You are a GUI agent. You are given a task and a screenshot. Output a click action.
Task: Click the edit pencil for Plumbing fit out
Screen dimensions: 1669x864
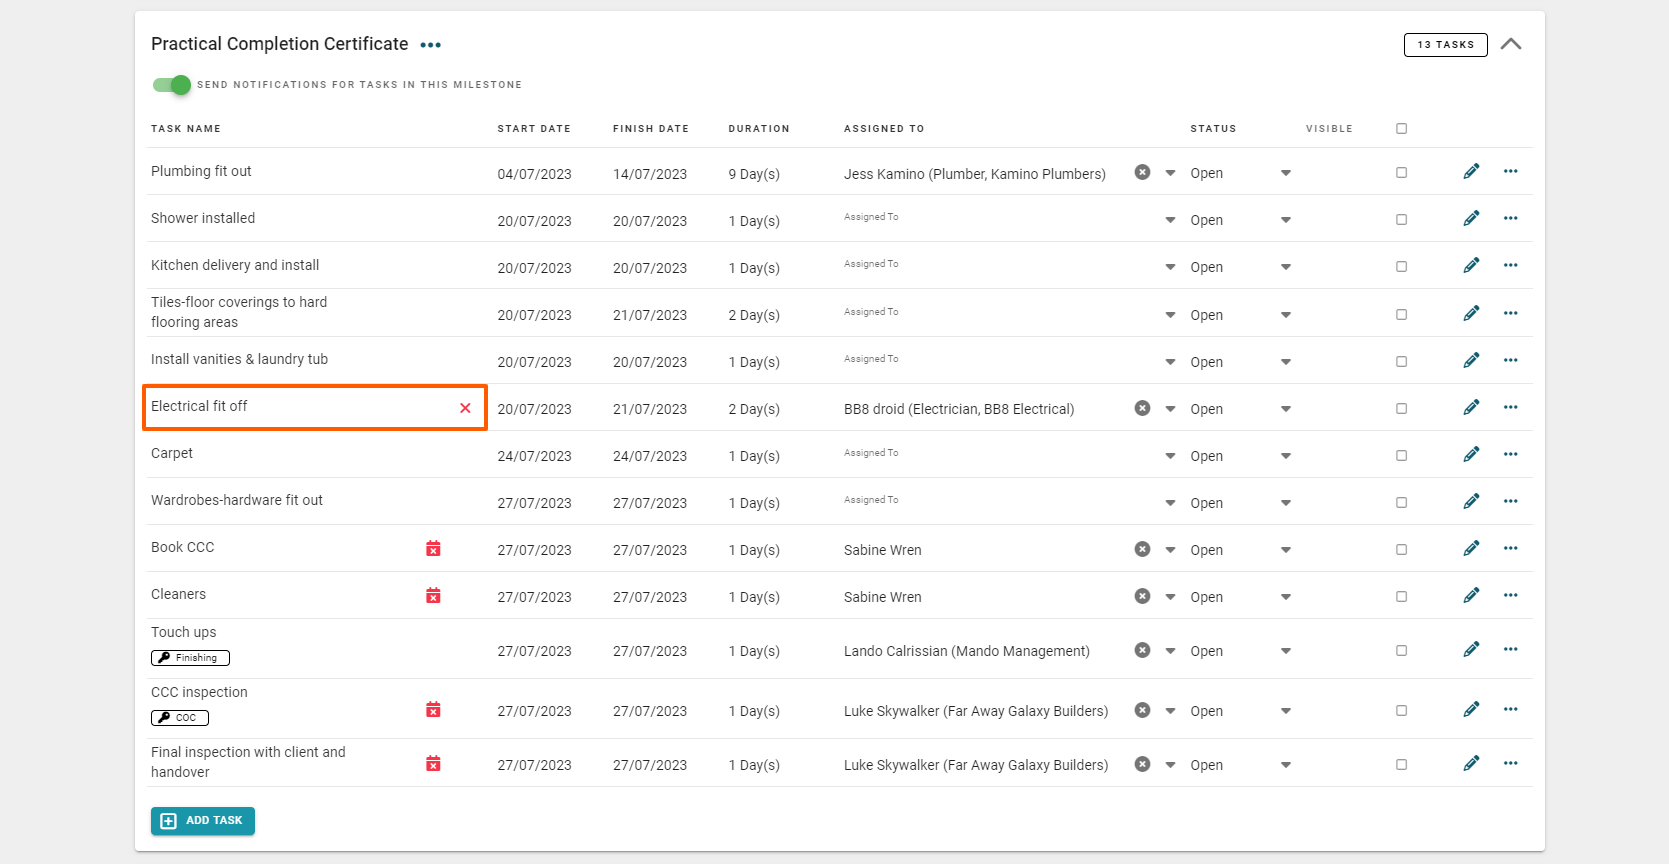(1471, 172)
